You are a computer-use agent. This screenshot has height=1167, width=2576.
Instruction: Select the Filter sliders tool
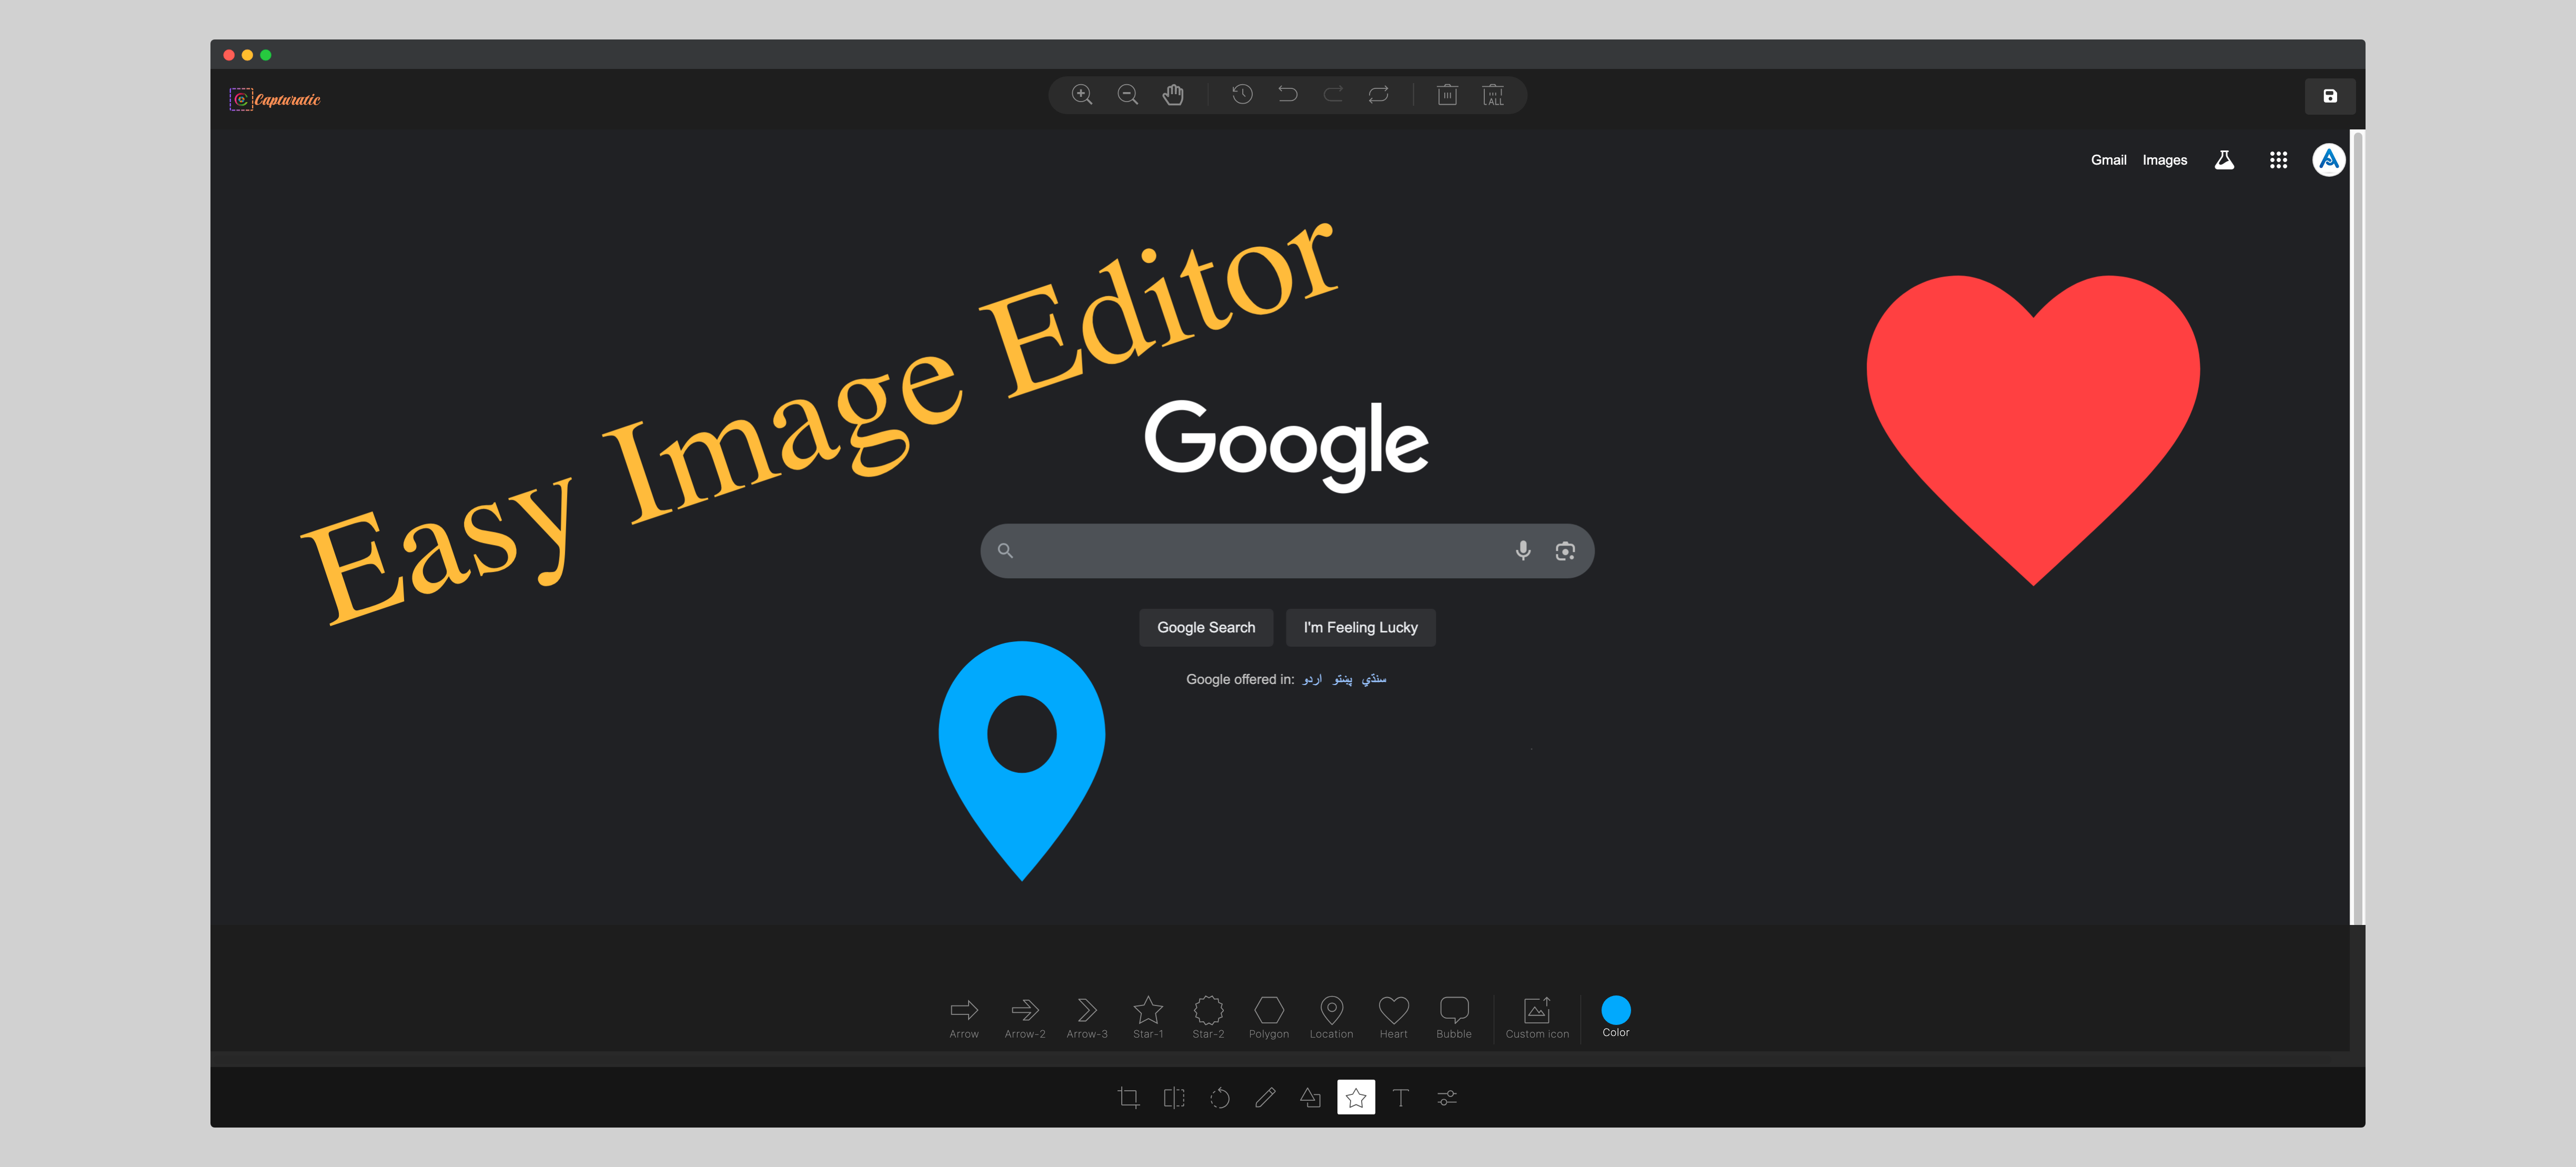[x=1447, y=1098]
